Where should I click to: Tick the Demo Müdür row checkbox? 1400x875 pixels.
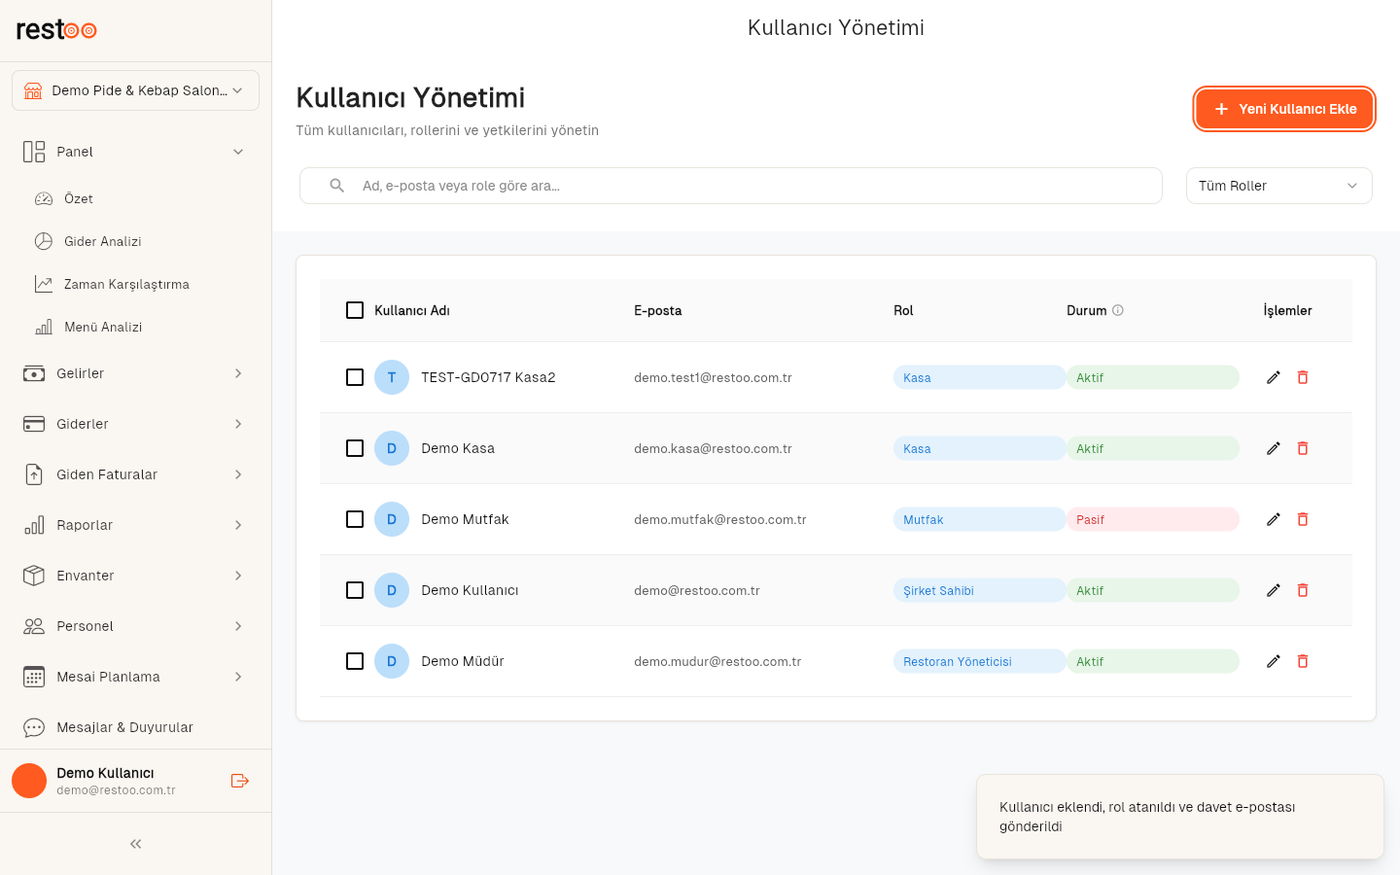pos(354,661)
